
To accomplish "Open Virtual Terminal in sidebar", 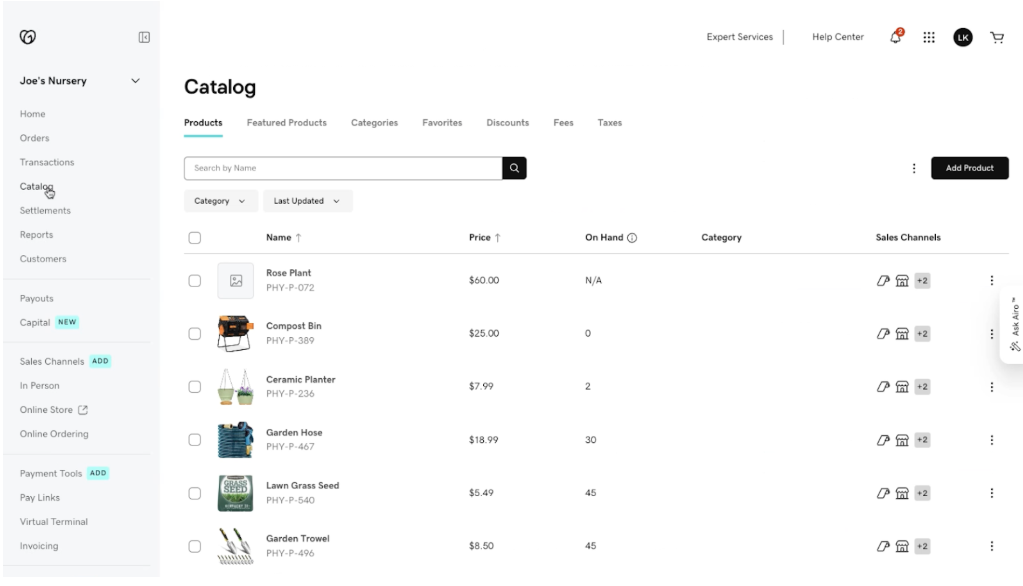I will 53,522.
